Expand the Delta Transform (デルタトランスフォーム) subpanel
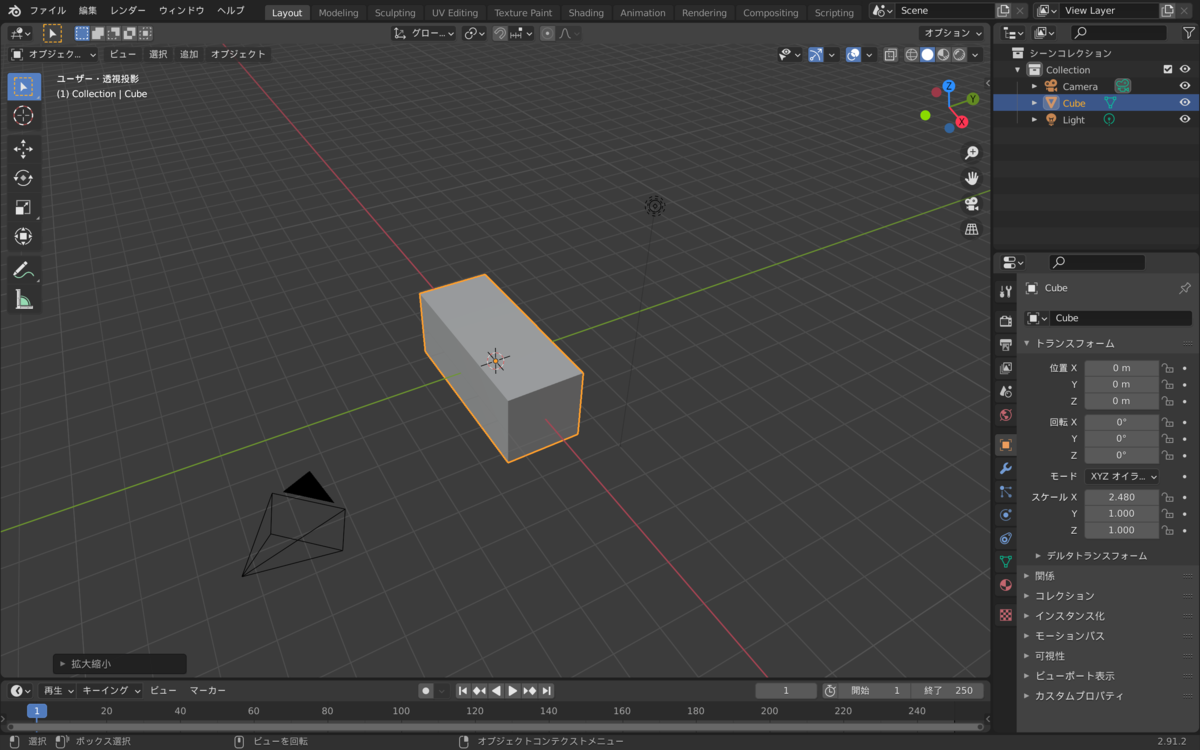 click(1096, 555)
